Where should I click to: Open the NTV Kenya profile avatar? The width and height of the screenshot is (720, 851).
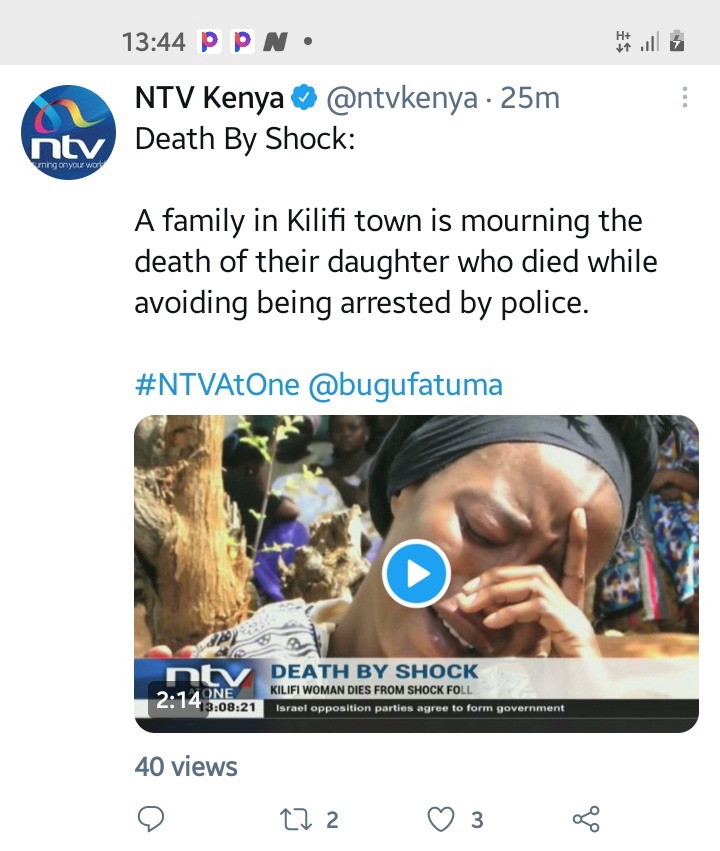[x=68, y=132]
